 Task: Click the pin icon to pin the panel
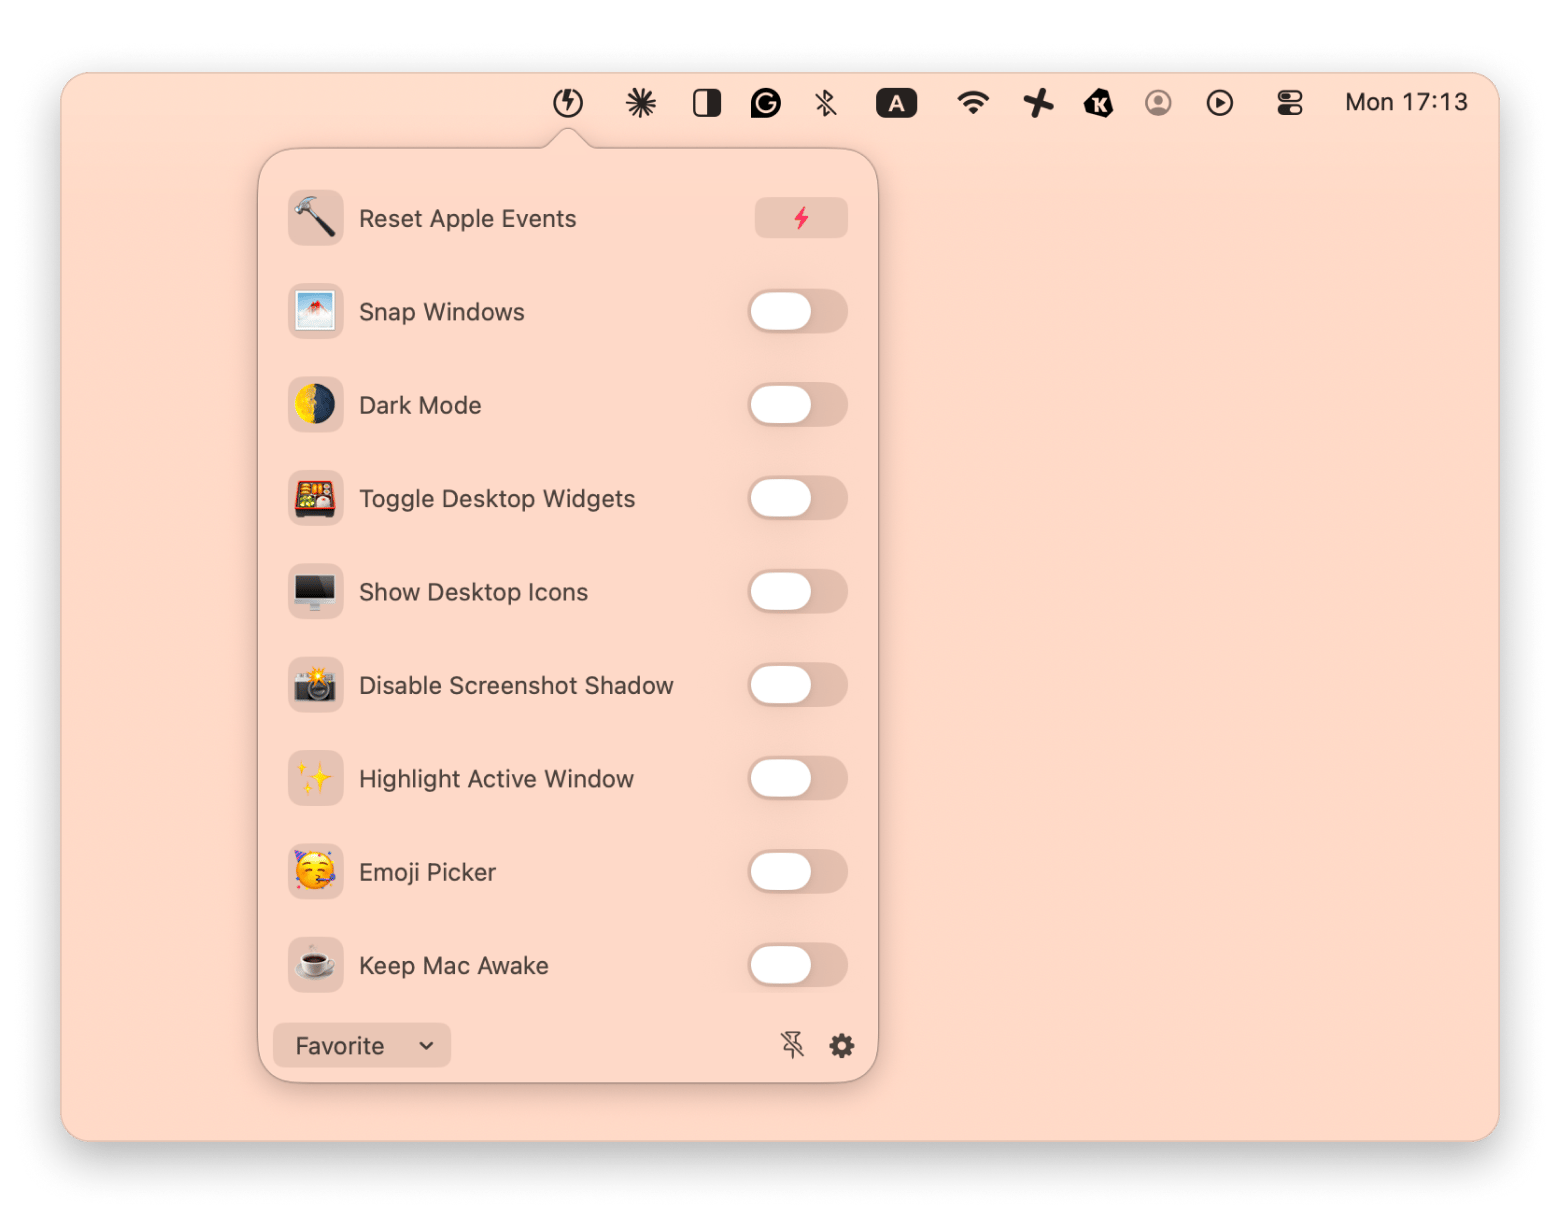[792, 1045]
